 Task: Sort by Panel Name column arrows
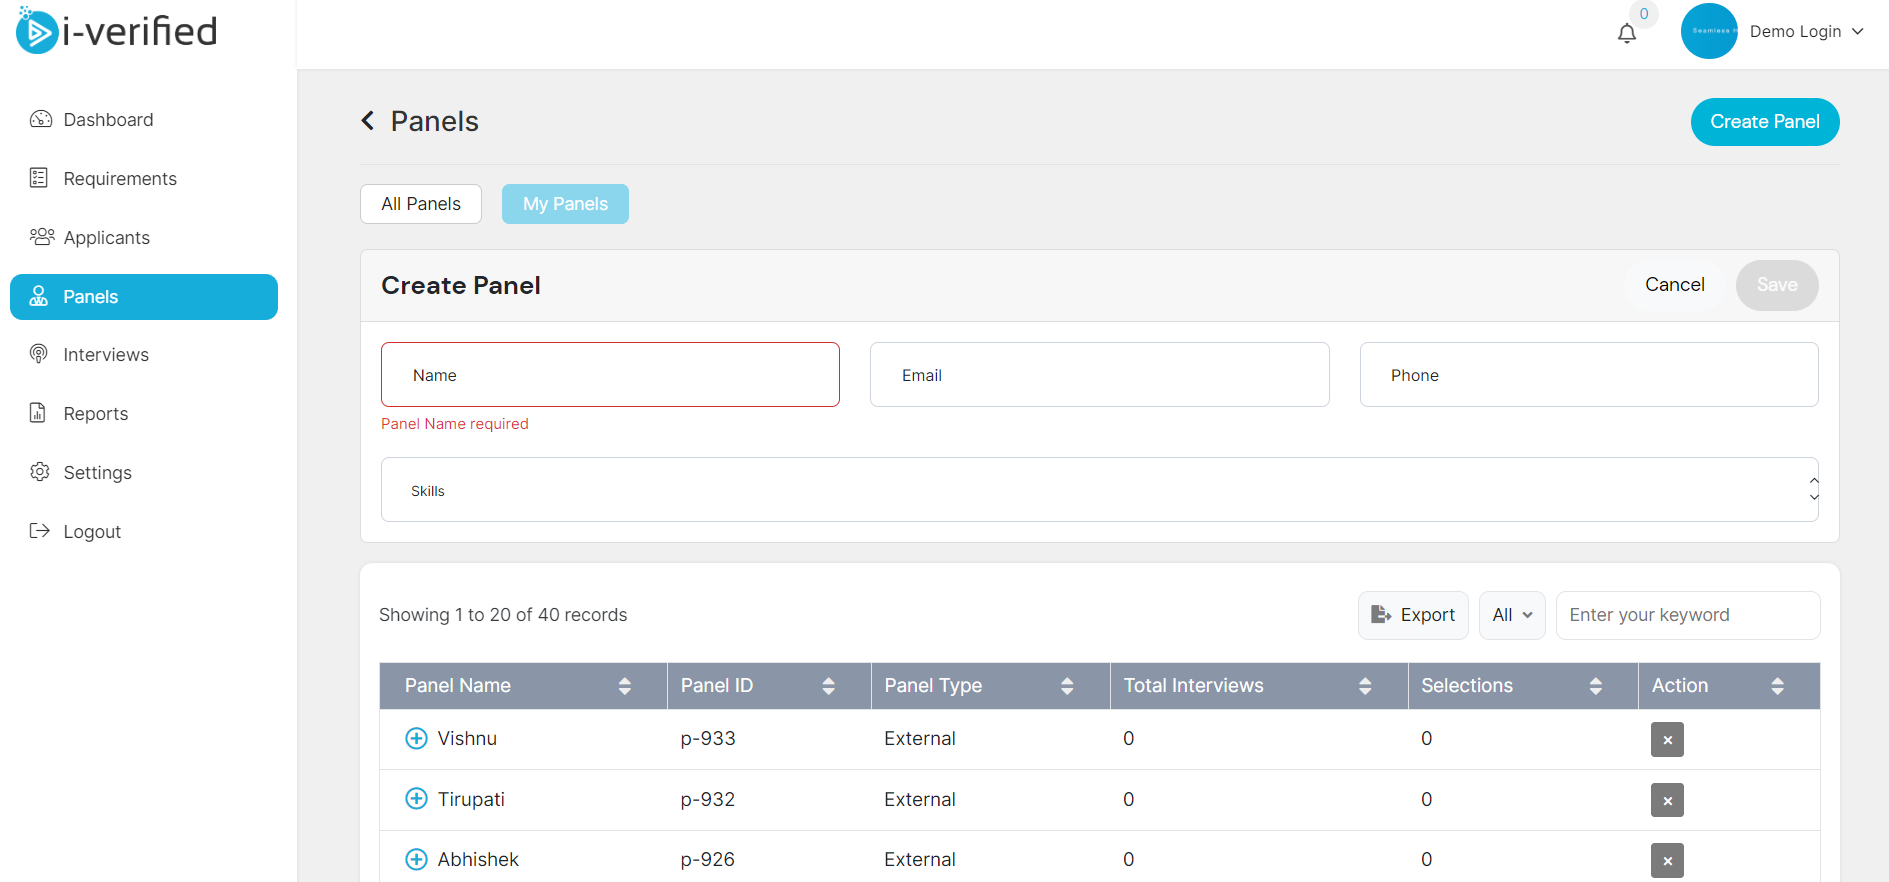(x=624, y=686)
